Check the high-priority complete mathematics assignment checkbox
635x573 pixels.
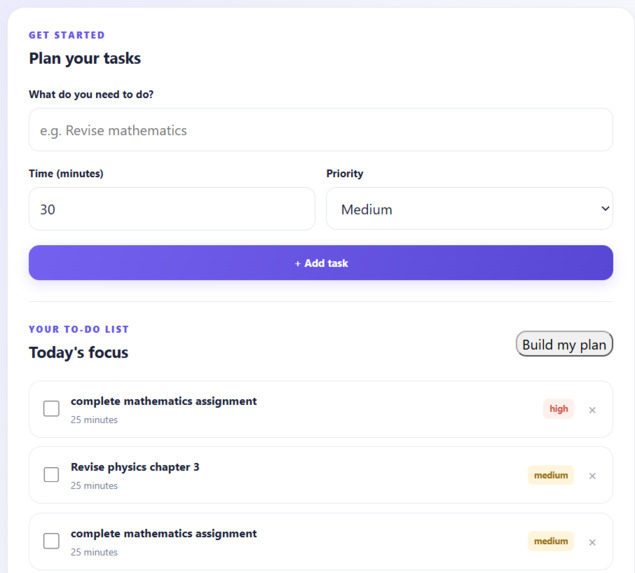(51, 409)
